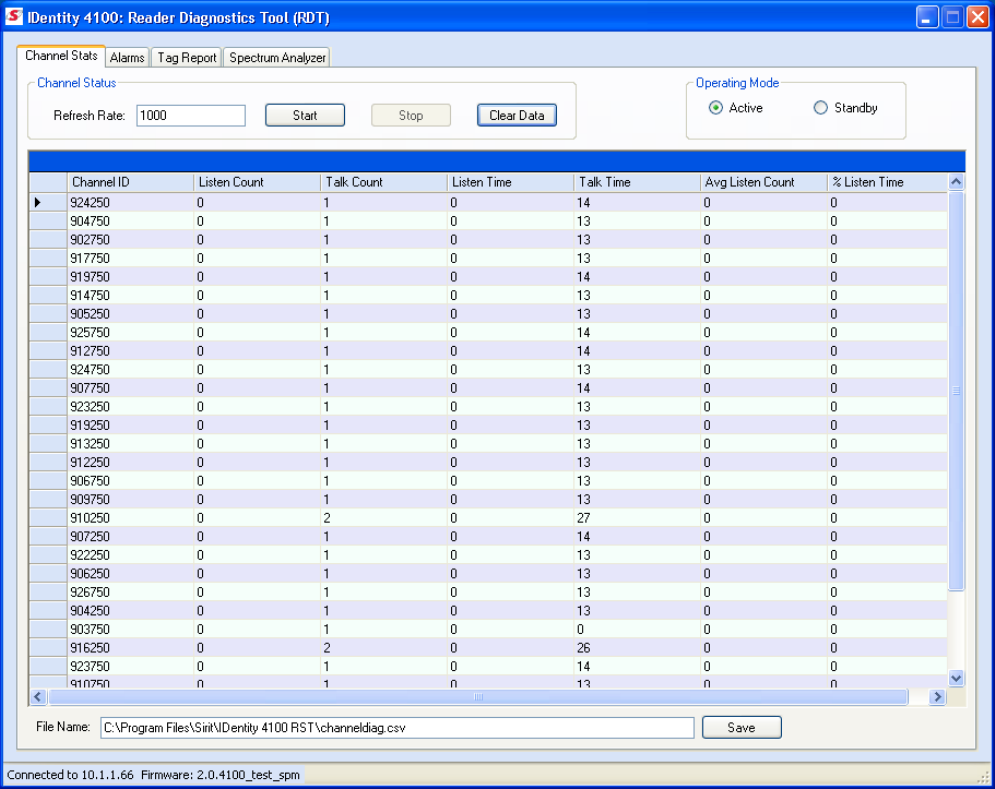Click the table scroll-up arrow
The height and width of the screenshot is (789, 995).
click(956, 182)
